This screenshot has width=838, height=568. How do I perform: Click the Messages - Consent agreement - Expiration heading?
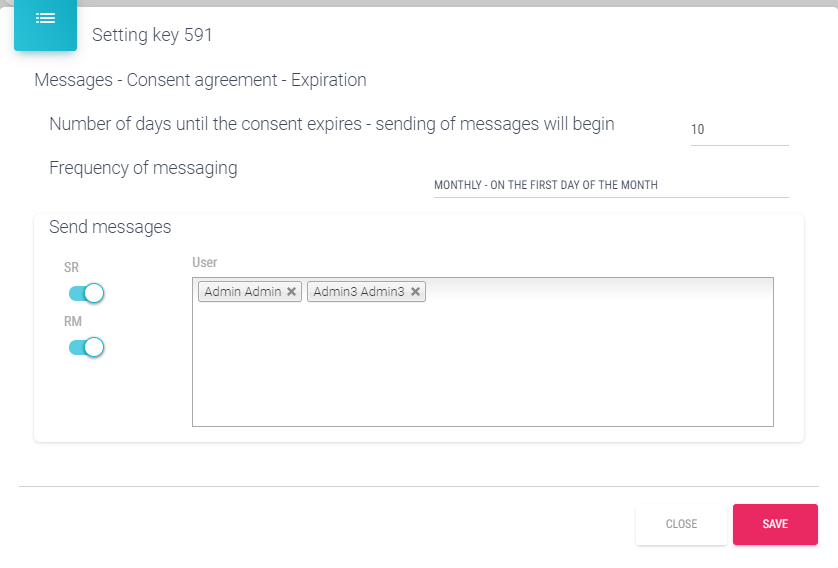tap(200, 80)
